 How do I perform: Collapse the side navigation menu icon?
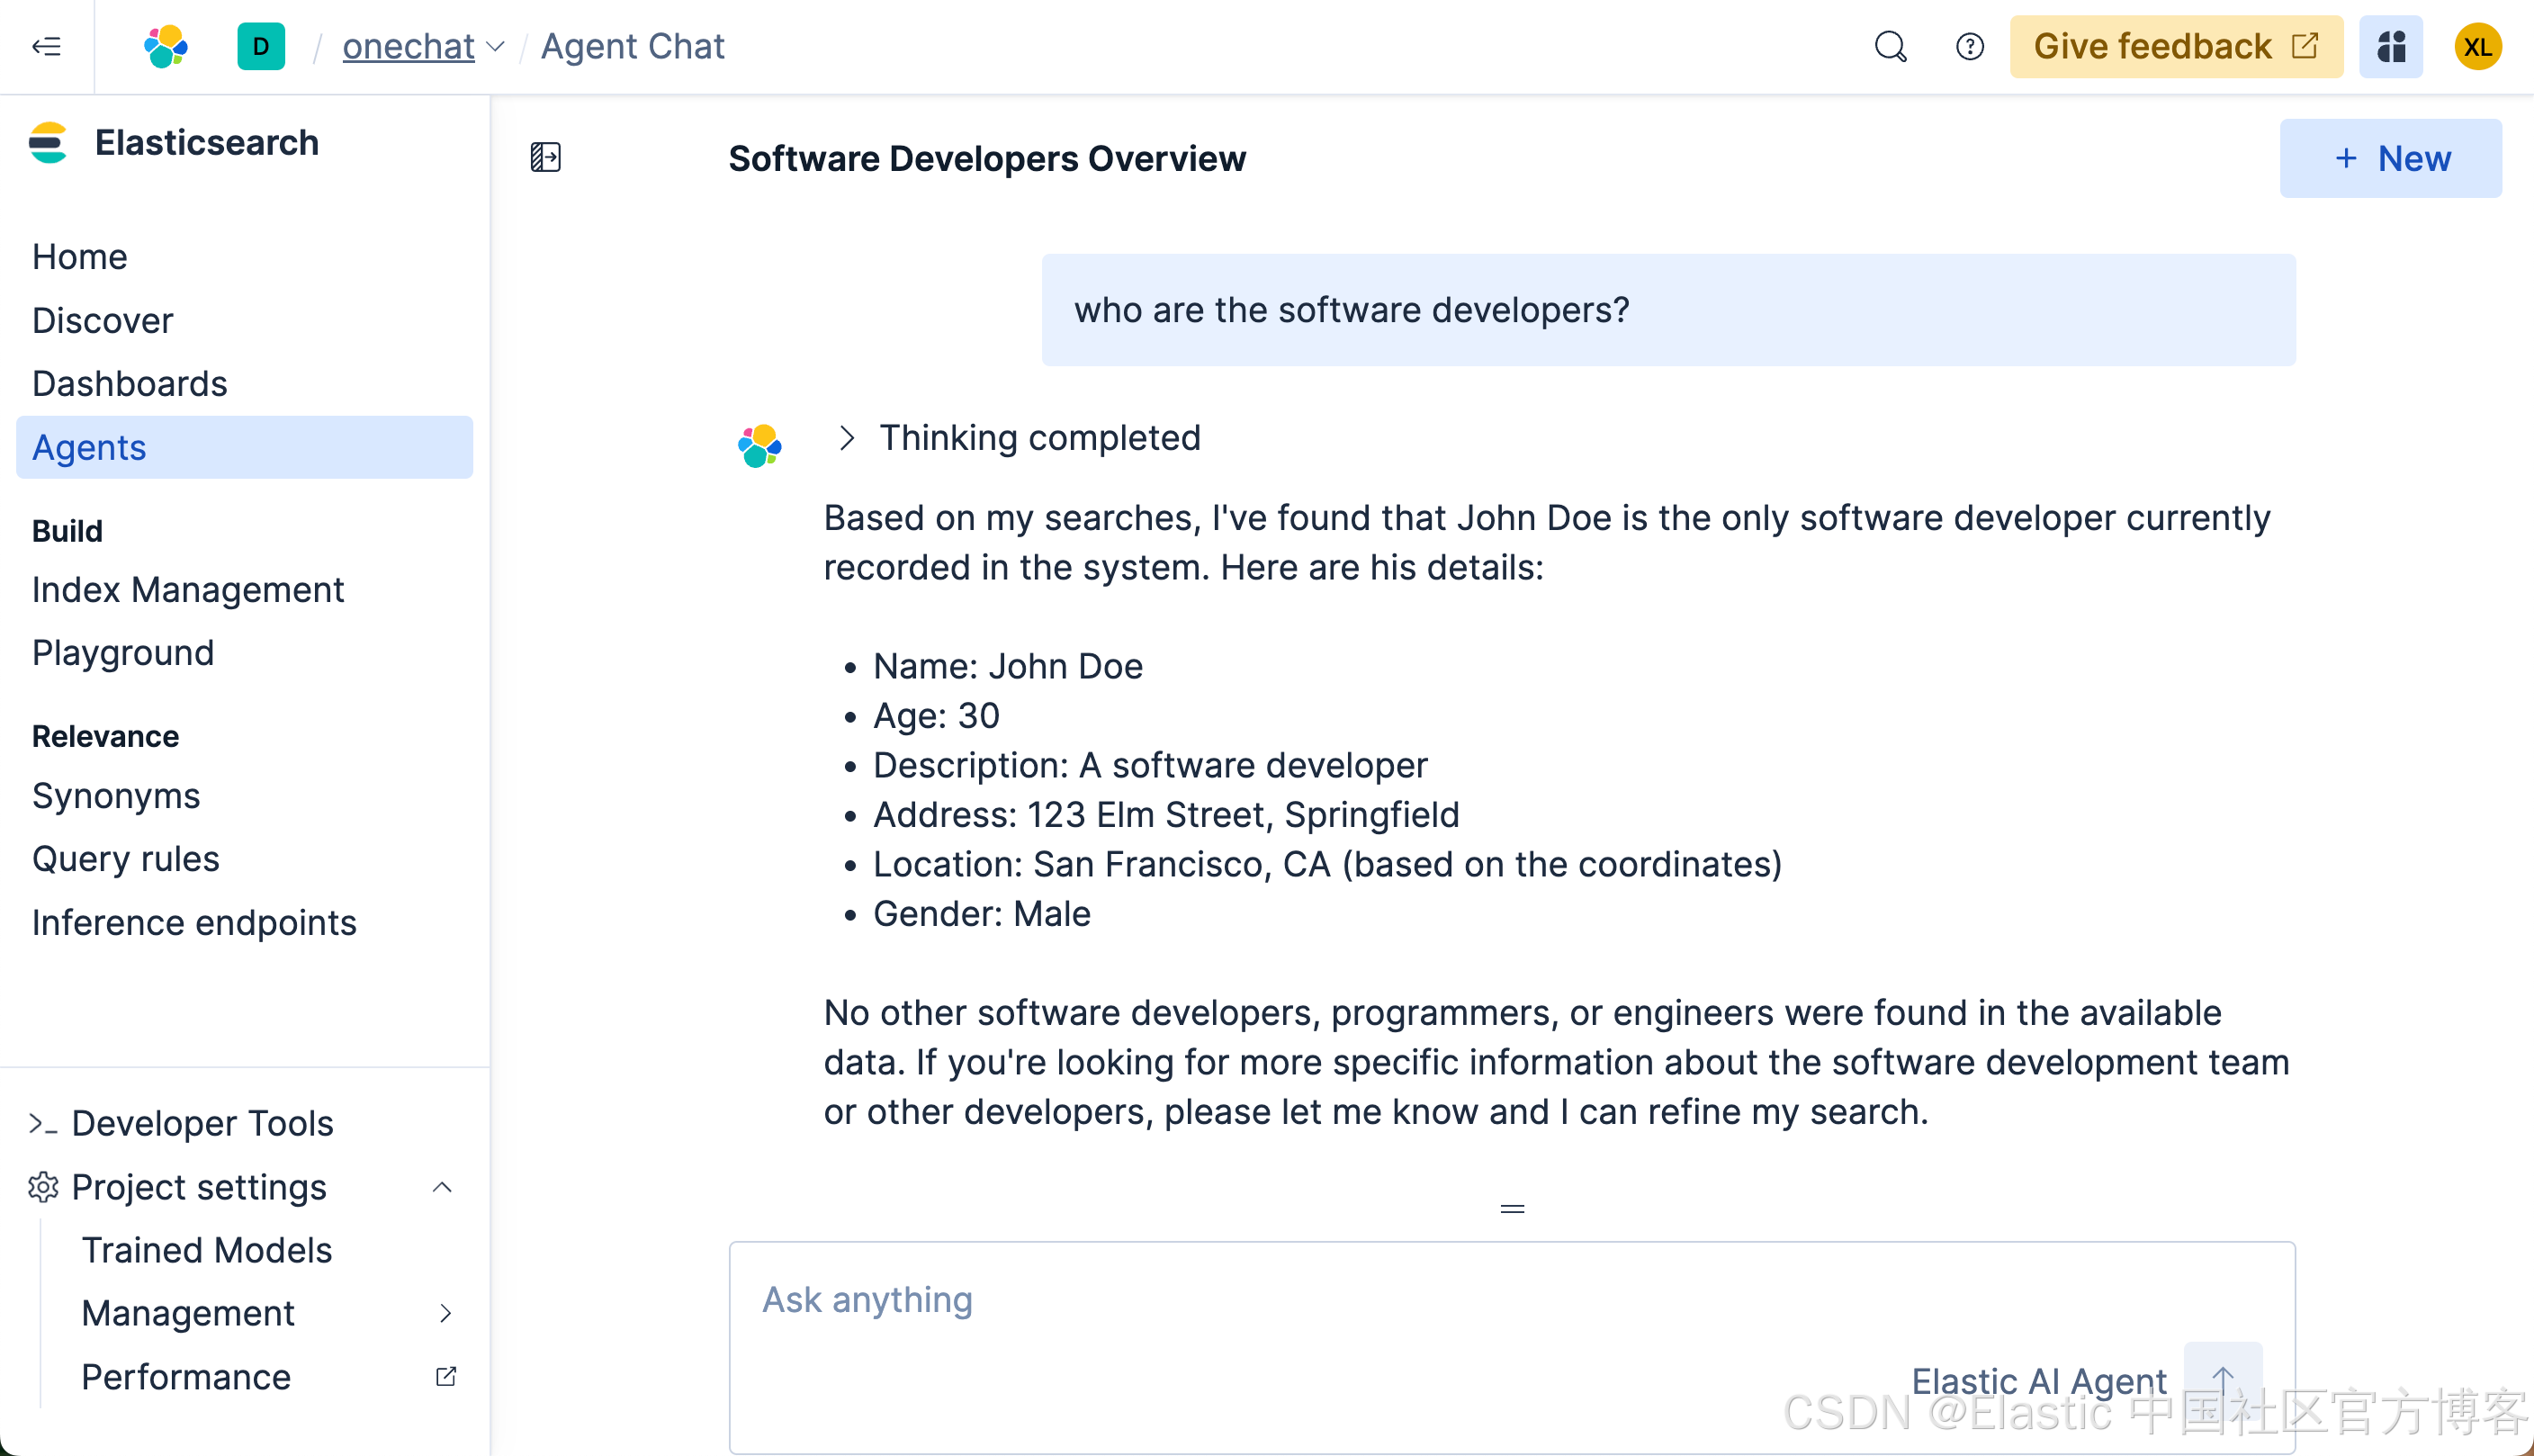[x=46, y=46]
